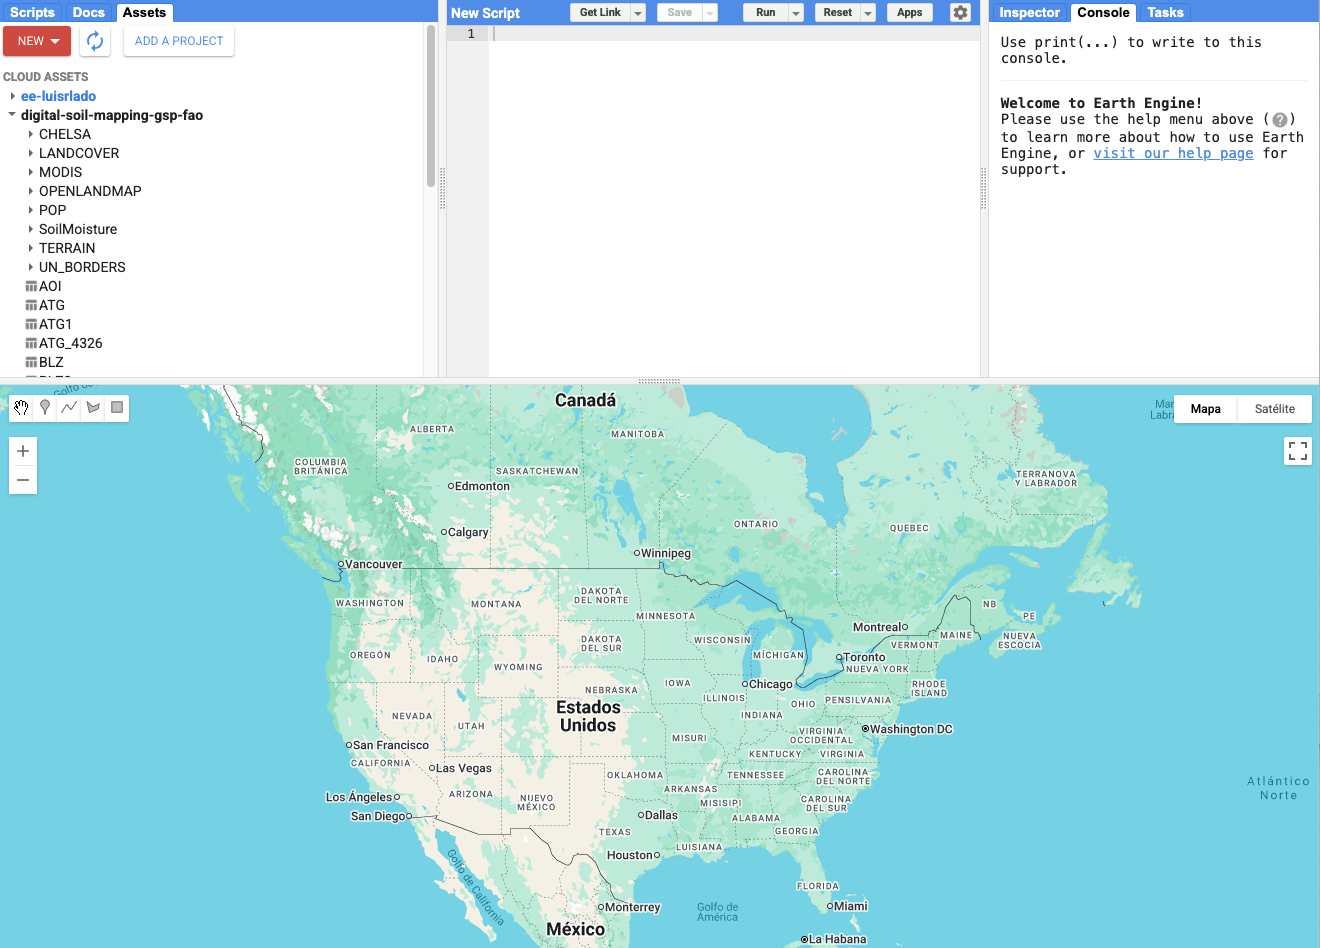Zoom out on the map
1320x948 pixels.
pos(23,480)
